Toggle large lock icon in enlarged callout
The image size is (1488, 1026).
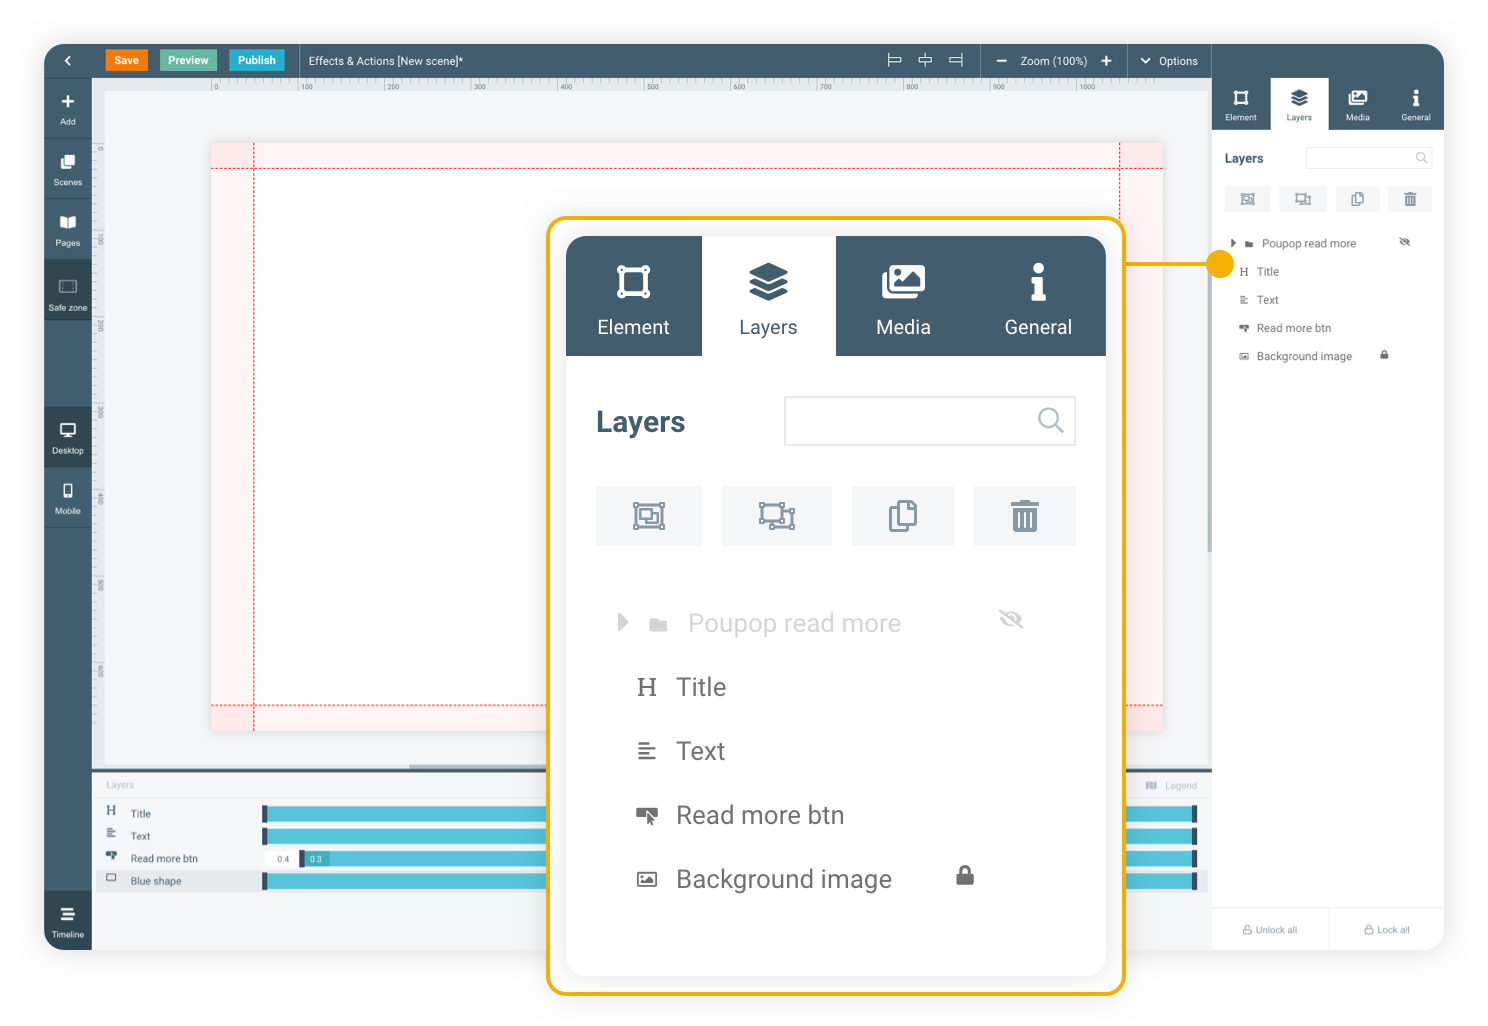coord(965,875)
